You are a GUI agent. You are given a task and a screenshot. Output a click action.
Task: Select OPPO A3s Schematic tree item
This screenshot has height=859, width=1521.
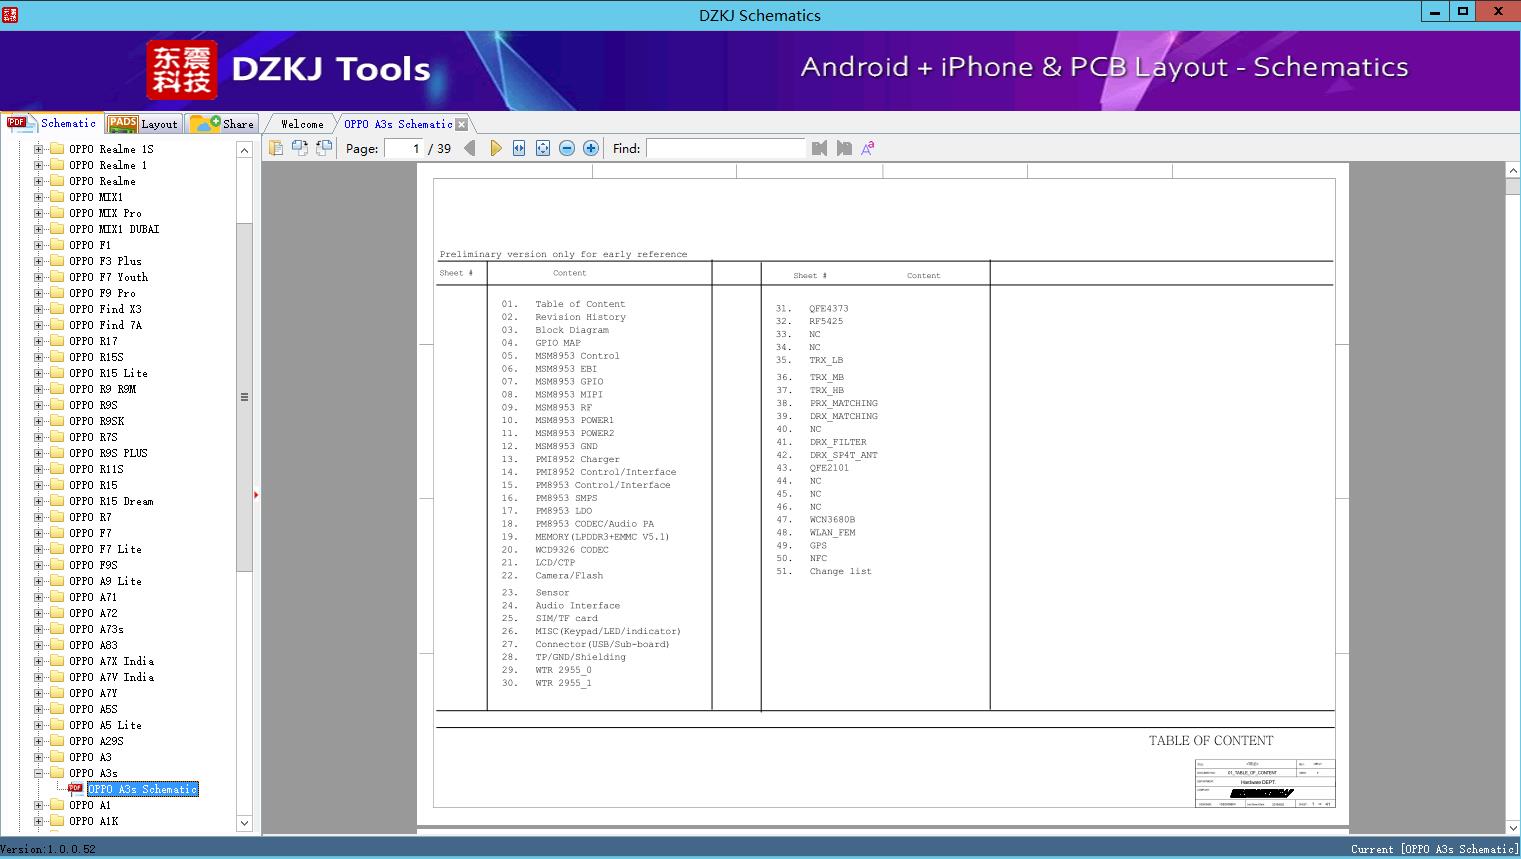coord(143,789)
